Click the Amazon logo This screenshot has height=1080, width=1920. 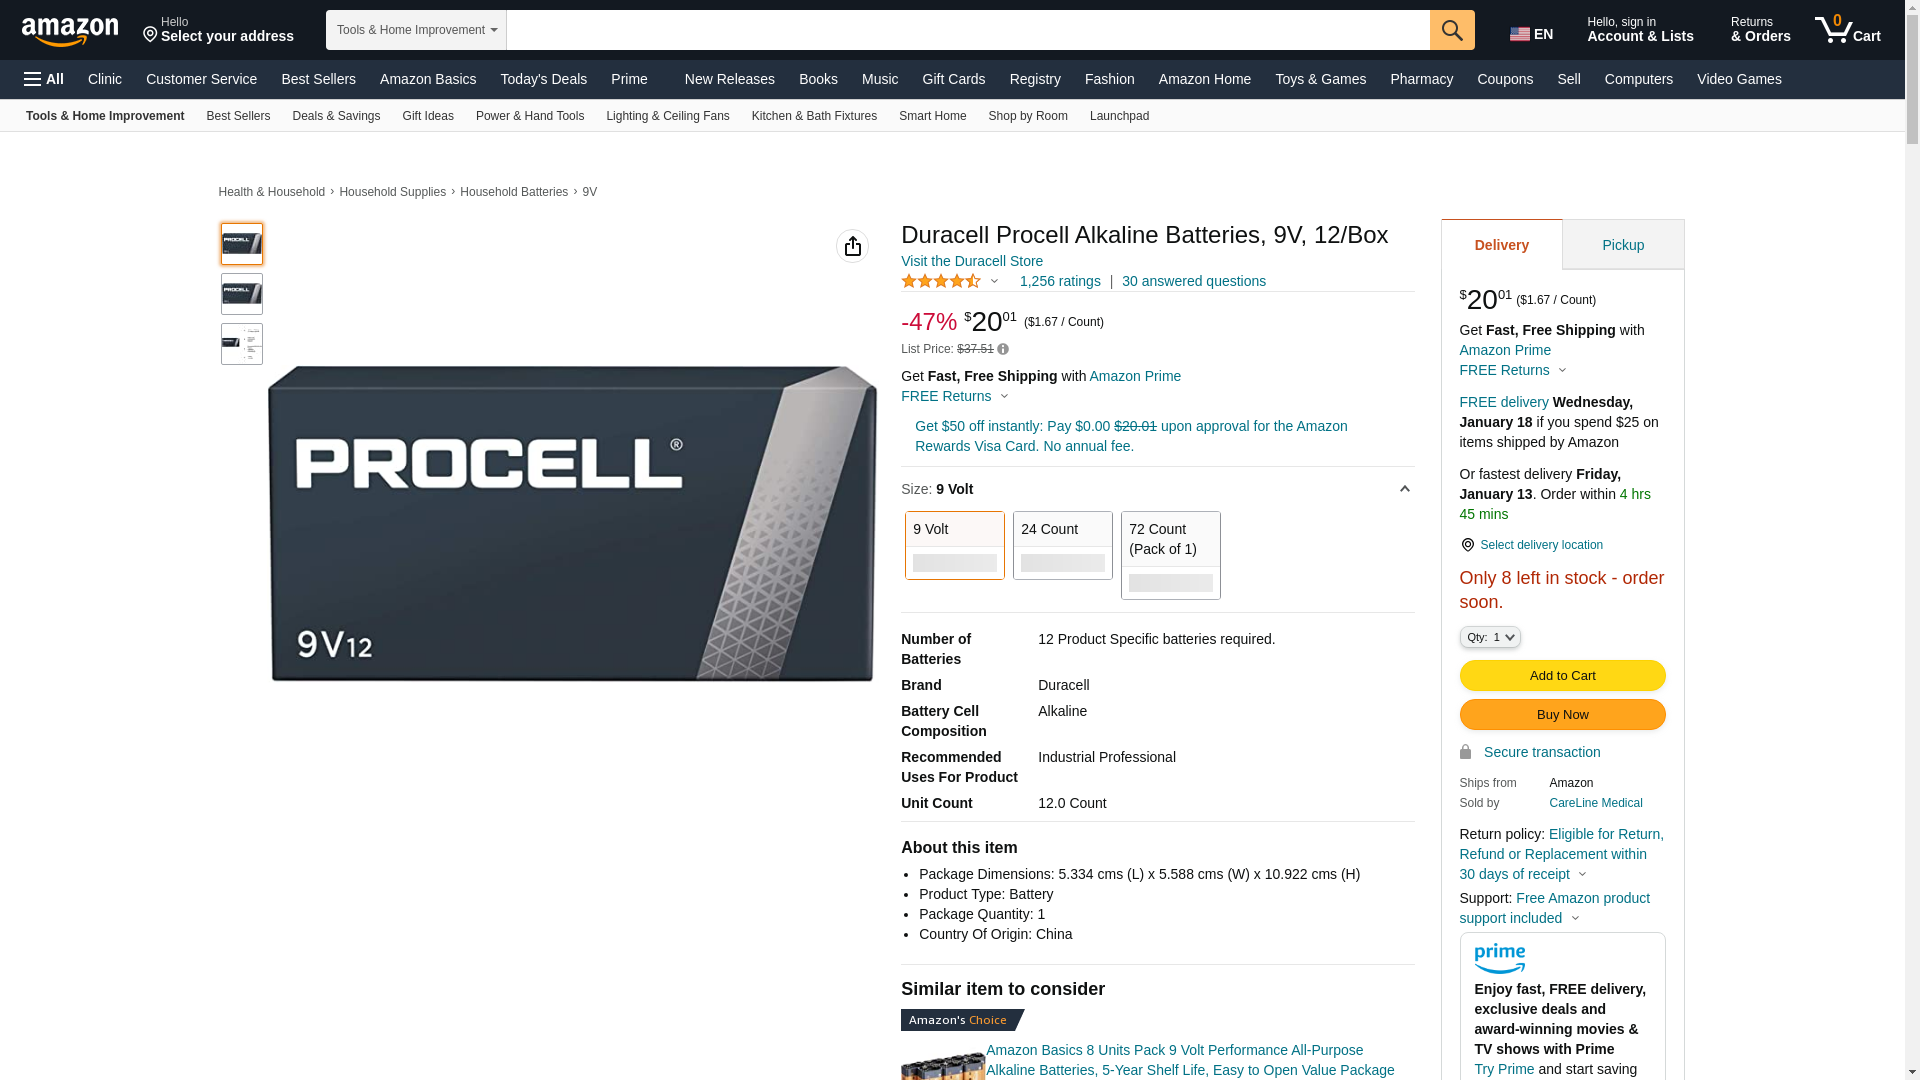point(70,31)
